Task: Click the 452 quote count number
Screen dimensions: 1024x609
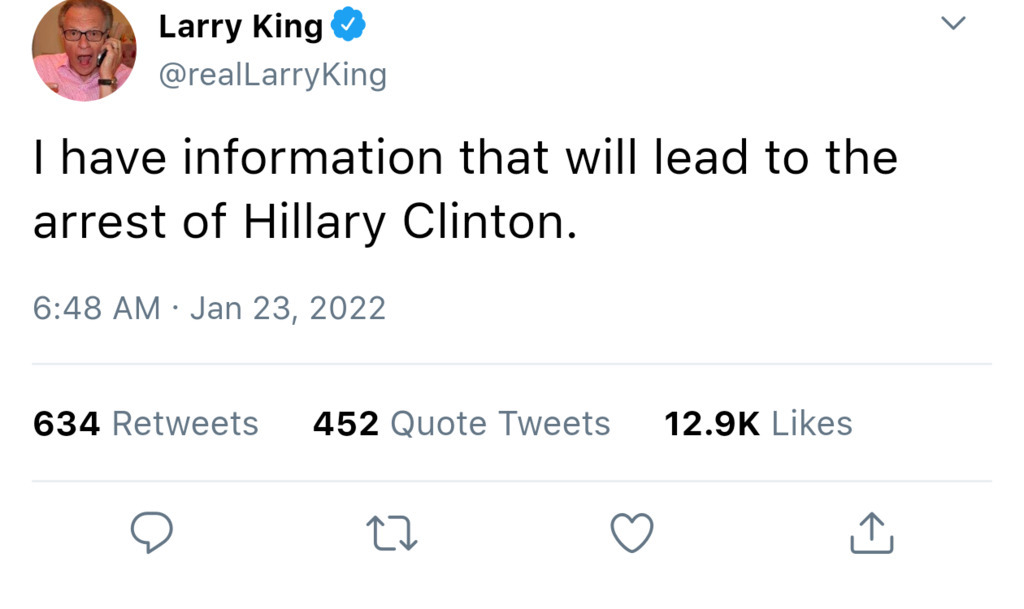Action: pyautogui.click(x=345, y=424)
